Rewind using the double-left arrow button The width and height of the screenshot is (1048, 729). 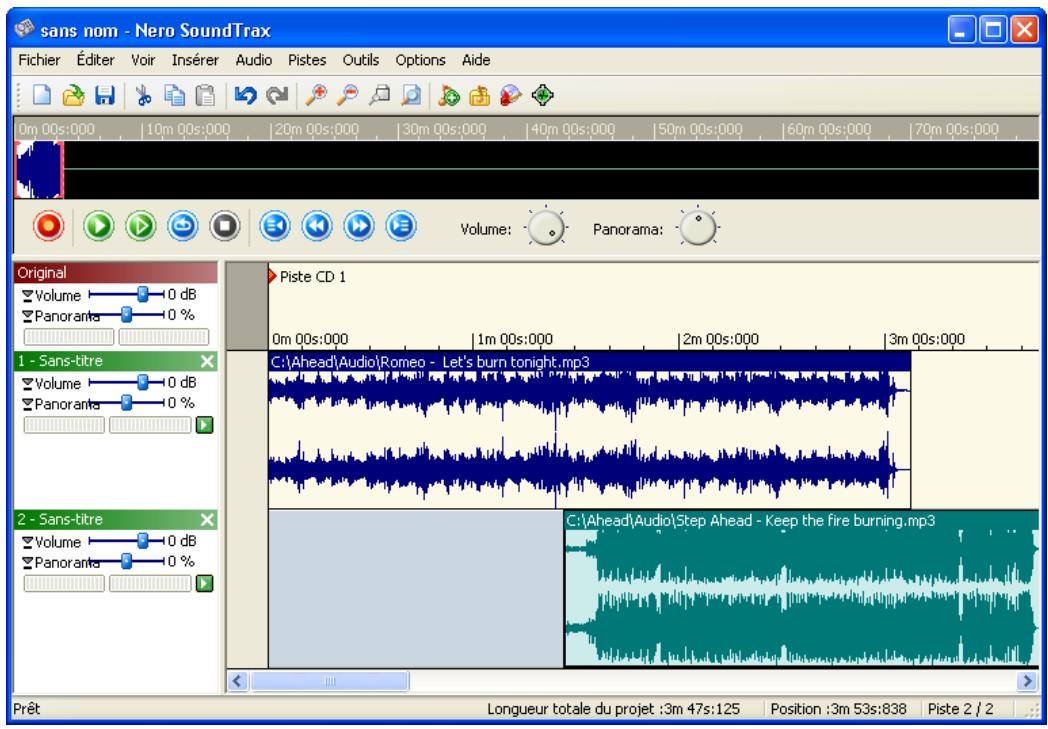[317, 226]
